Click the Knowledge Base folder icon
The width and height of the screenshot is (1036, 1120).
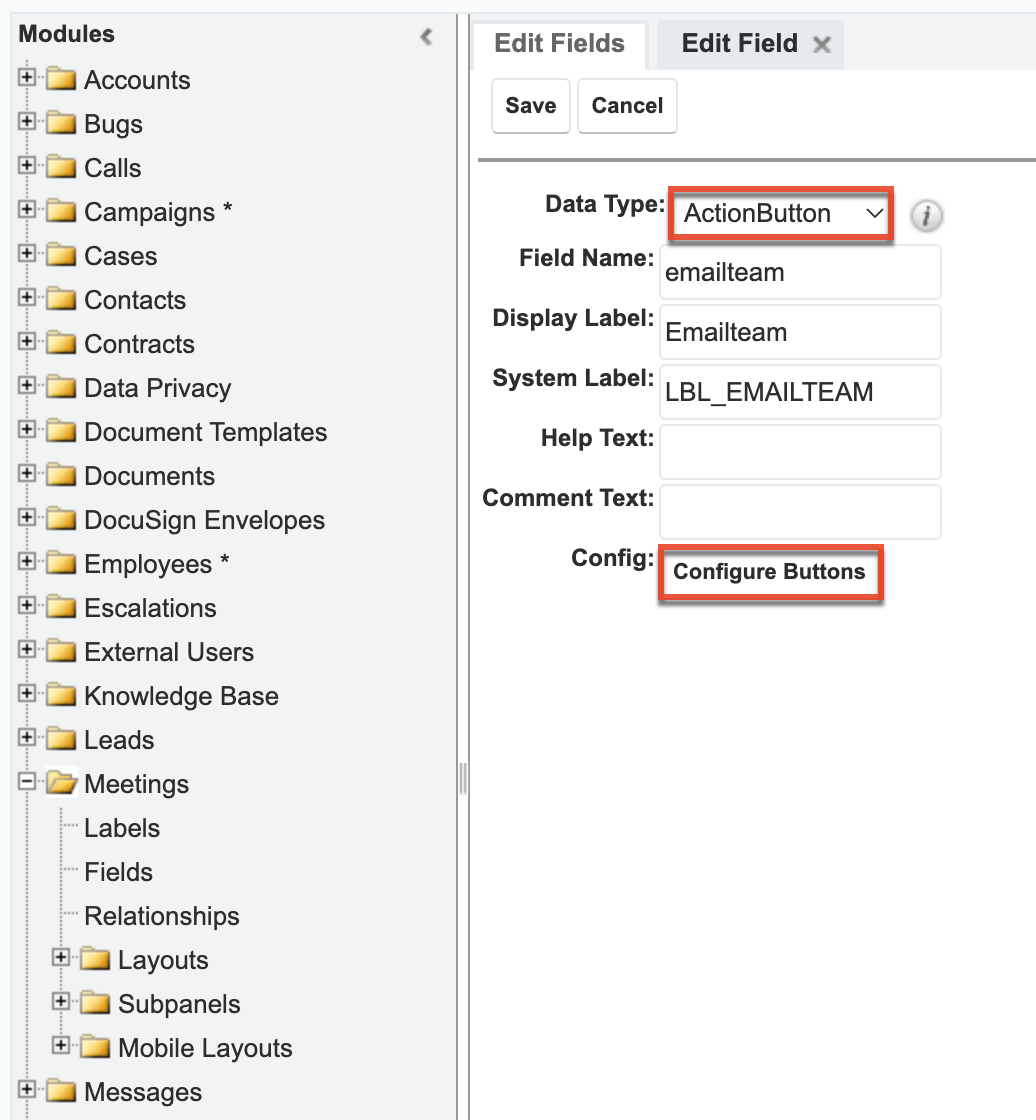59,696
